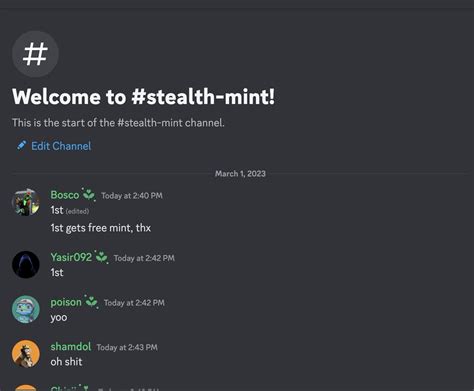Open Bosco's profile avatar
The height and width of the screenshot is (391, 474).
click(x=26, y=202)
